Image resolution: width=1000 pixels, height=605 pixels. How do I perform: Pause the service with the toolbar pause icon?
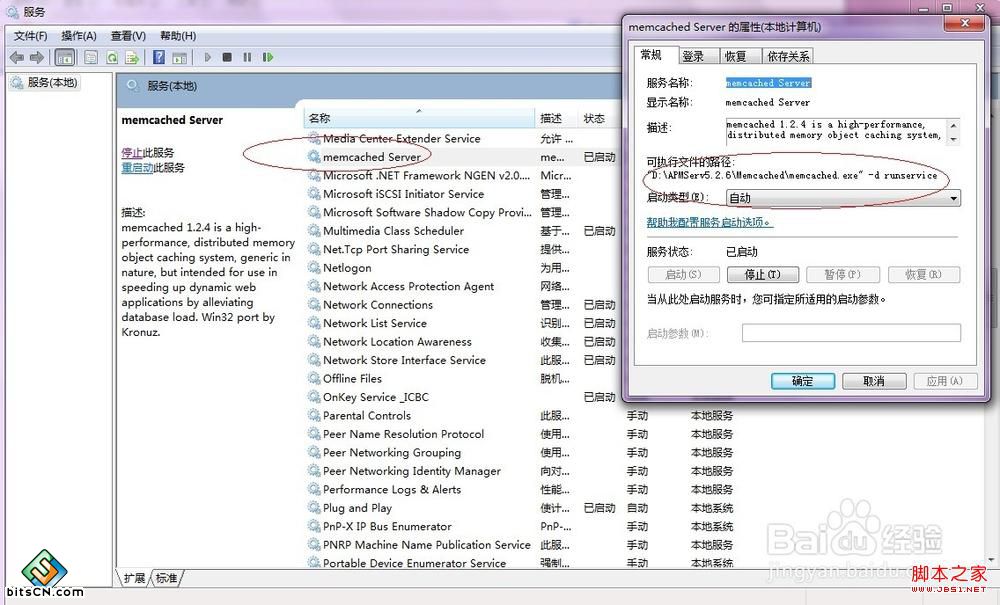pos(247,57)
